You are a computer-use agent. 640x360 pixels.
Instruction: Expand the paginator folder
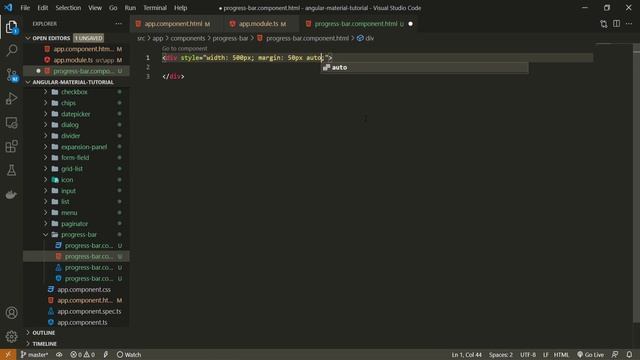pyautogui.click(x=46, y=224)
